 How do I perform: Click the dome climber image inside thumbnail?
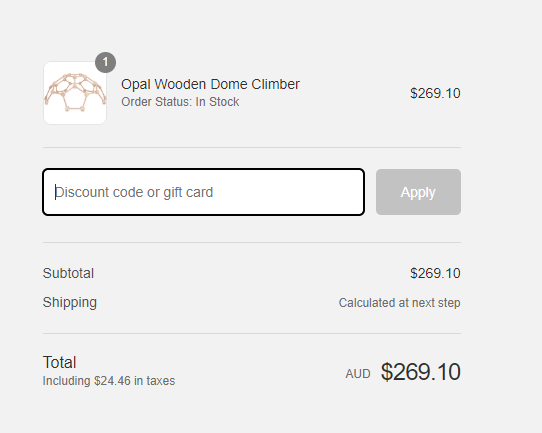75,92
